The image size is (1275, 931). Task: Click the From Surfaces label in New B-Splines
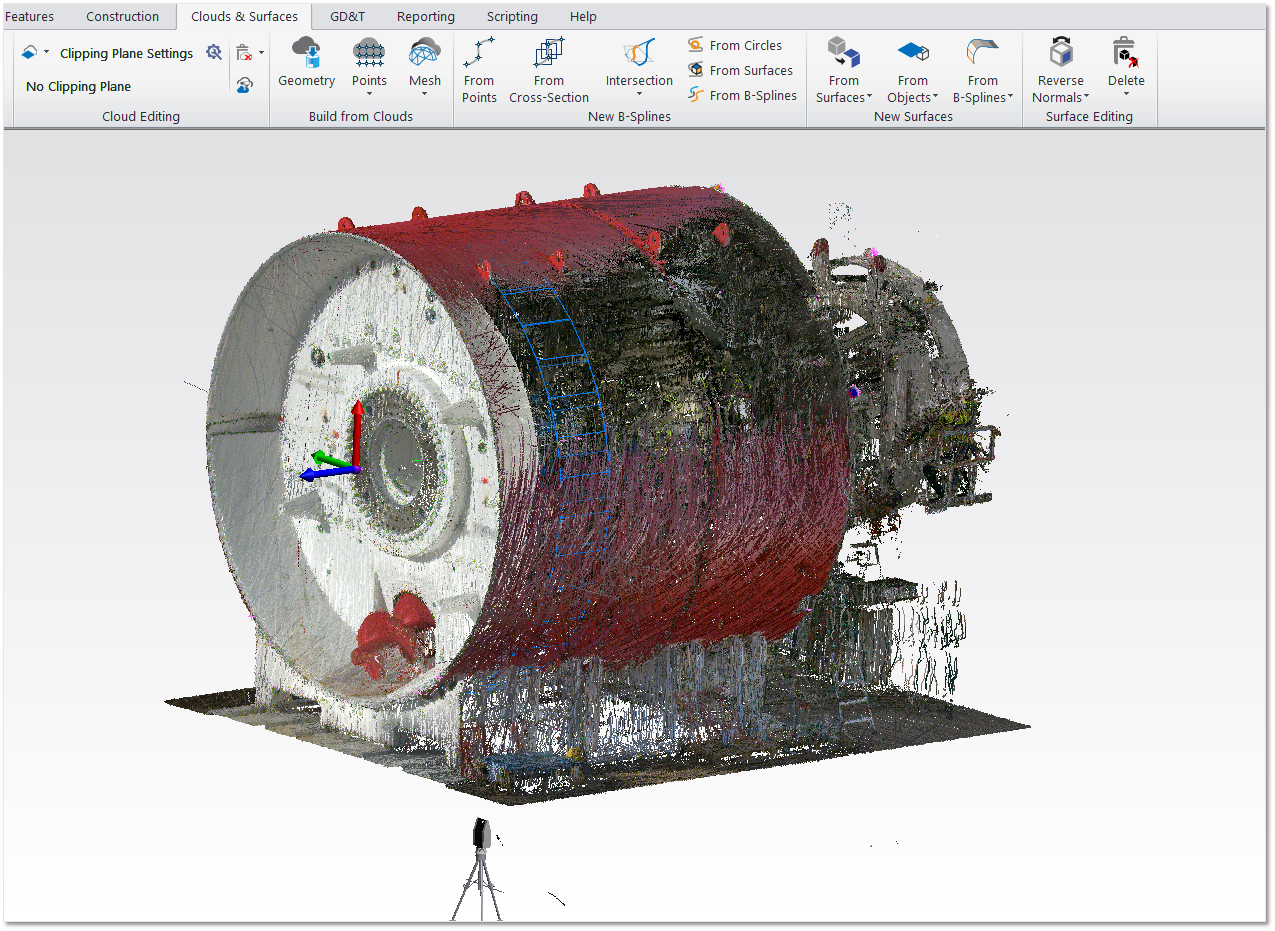751,70
